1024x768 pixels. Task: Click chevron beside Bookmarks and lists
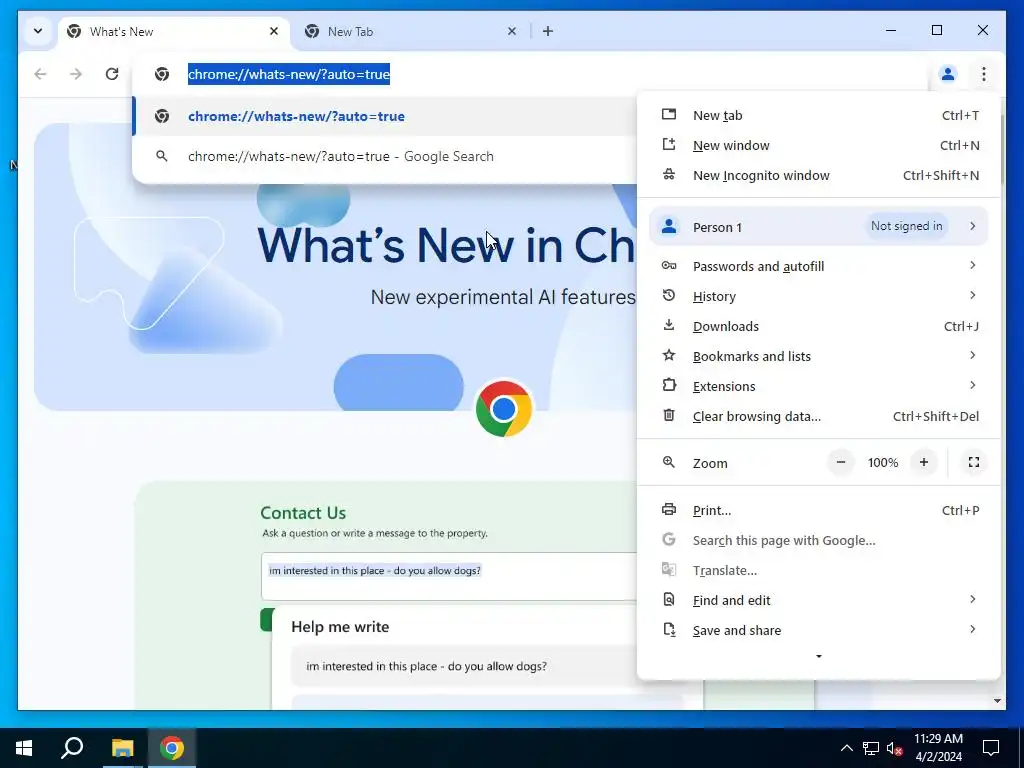(x=972, y=355)
